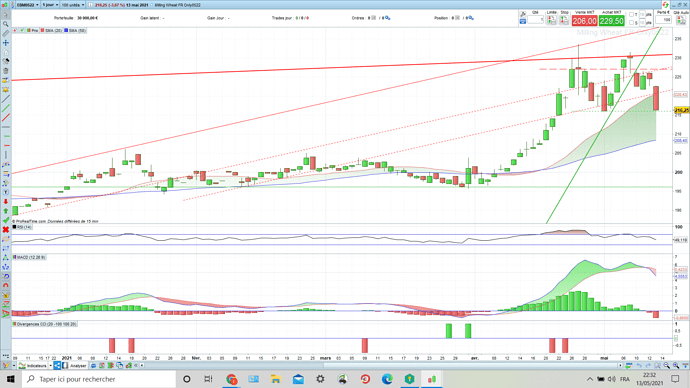Click the red down arrow tool
The image size is (690, 388).
pyautogui.click(x=6, y=201)
